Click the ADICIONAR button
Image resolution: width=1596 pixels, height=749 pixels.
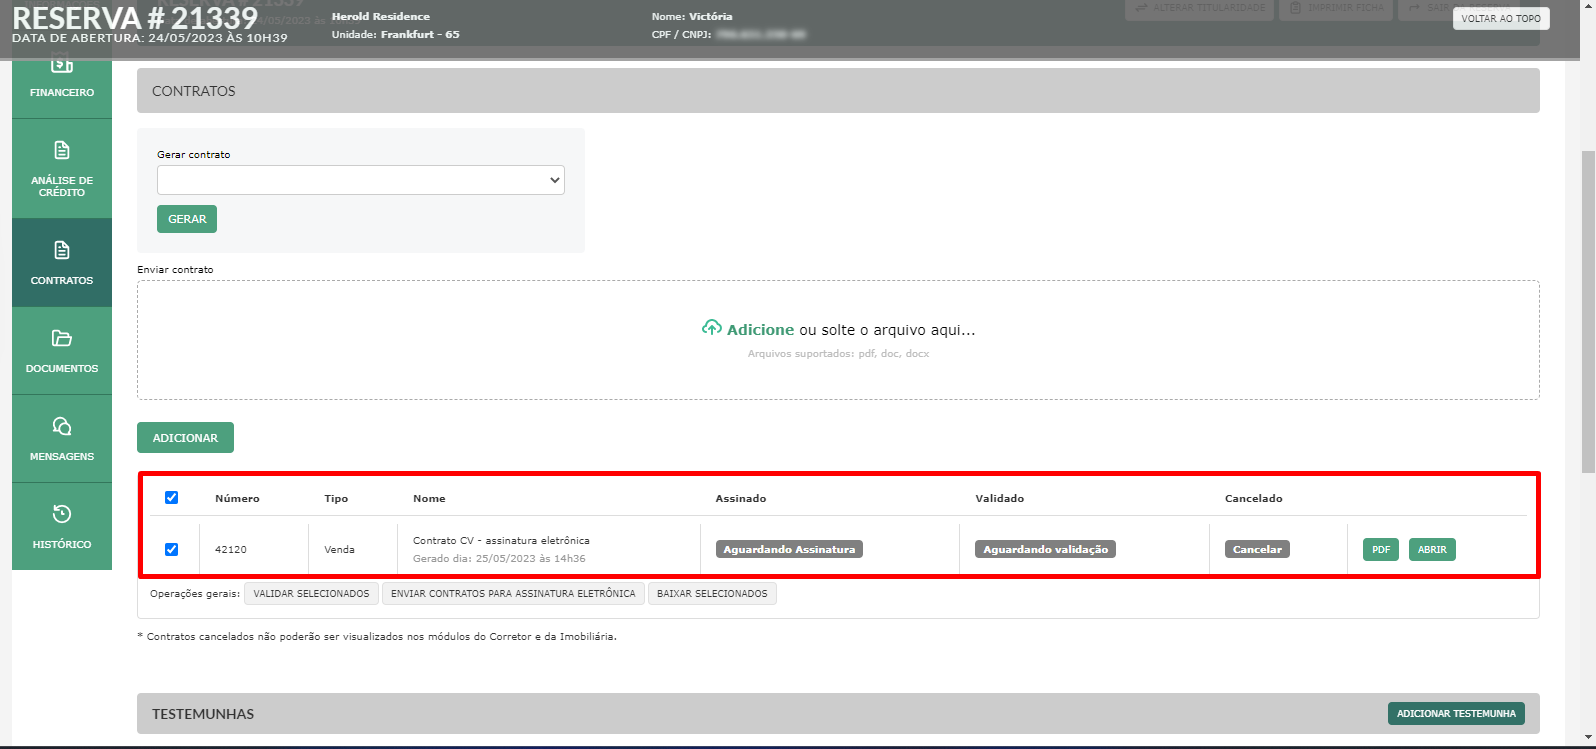point(185,438)
